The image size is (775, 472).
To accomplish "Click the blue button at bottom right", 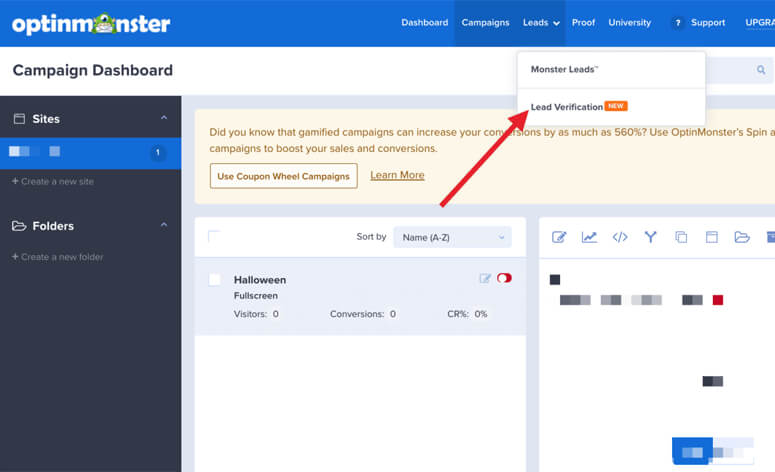I will click(x=692, y=451).
